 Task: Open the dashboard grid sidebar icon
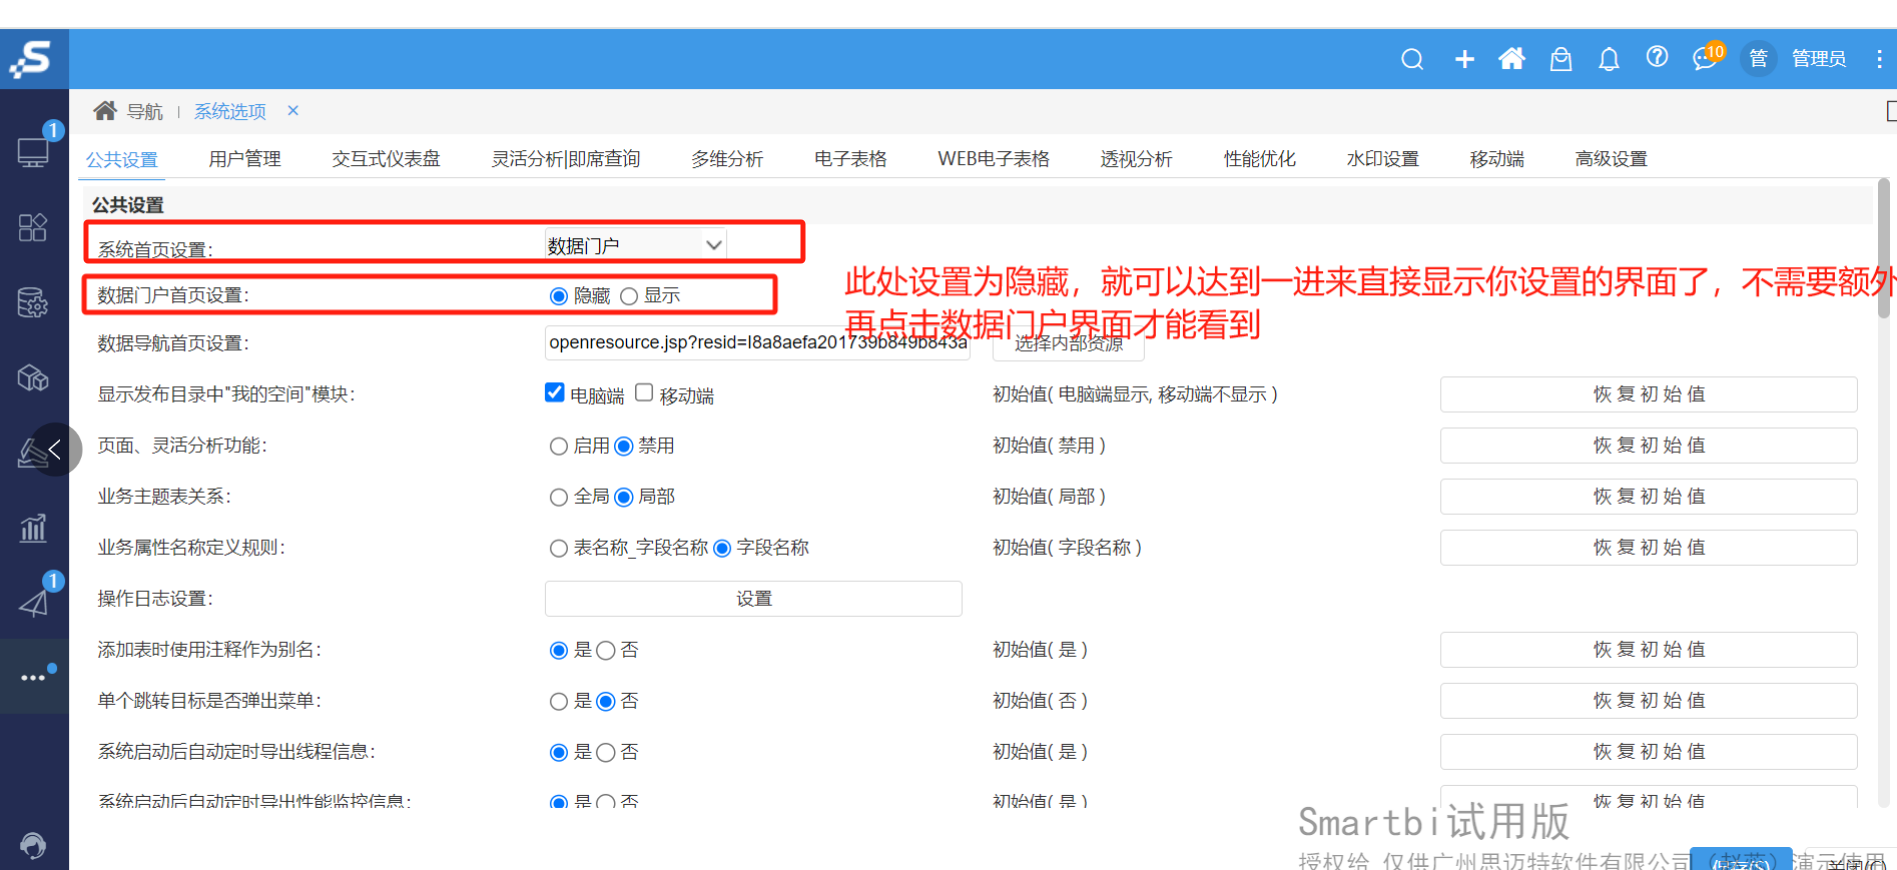[33, 228]
